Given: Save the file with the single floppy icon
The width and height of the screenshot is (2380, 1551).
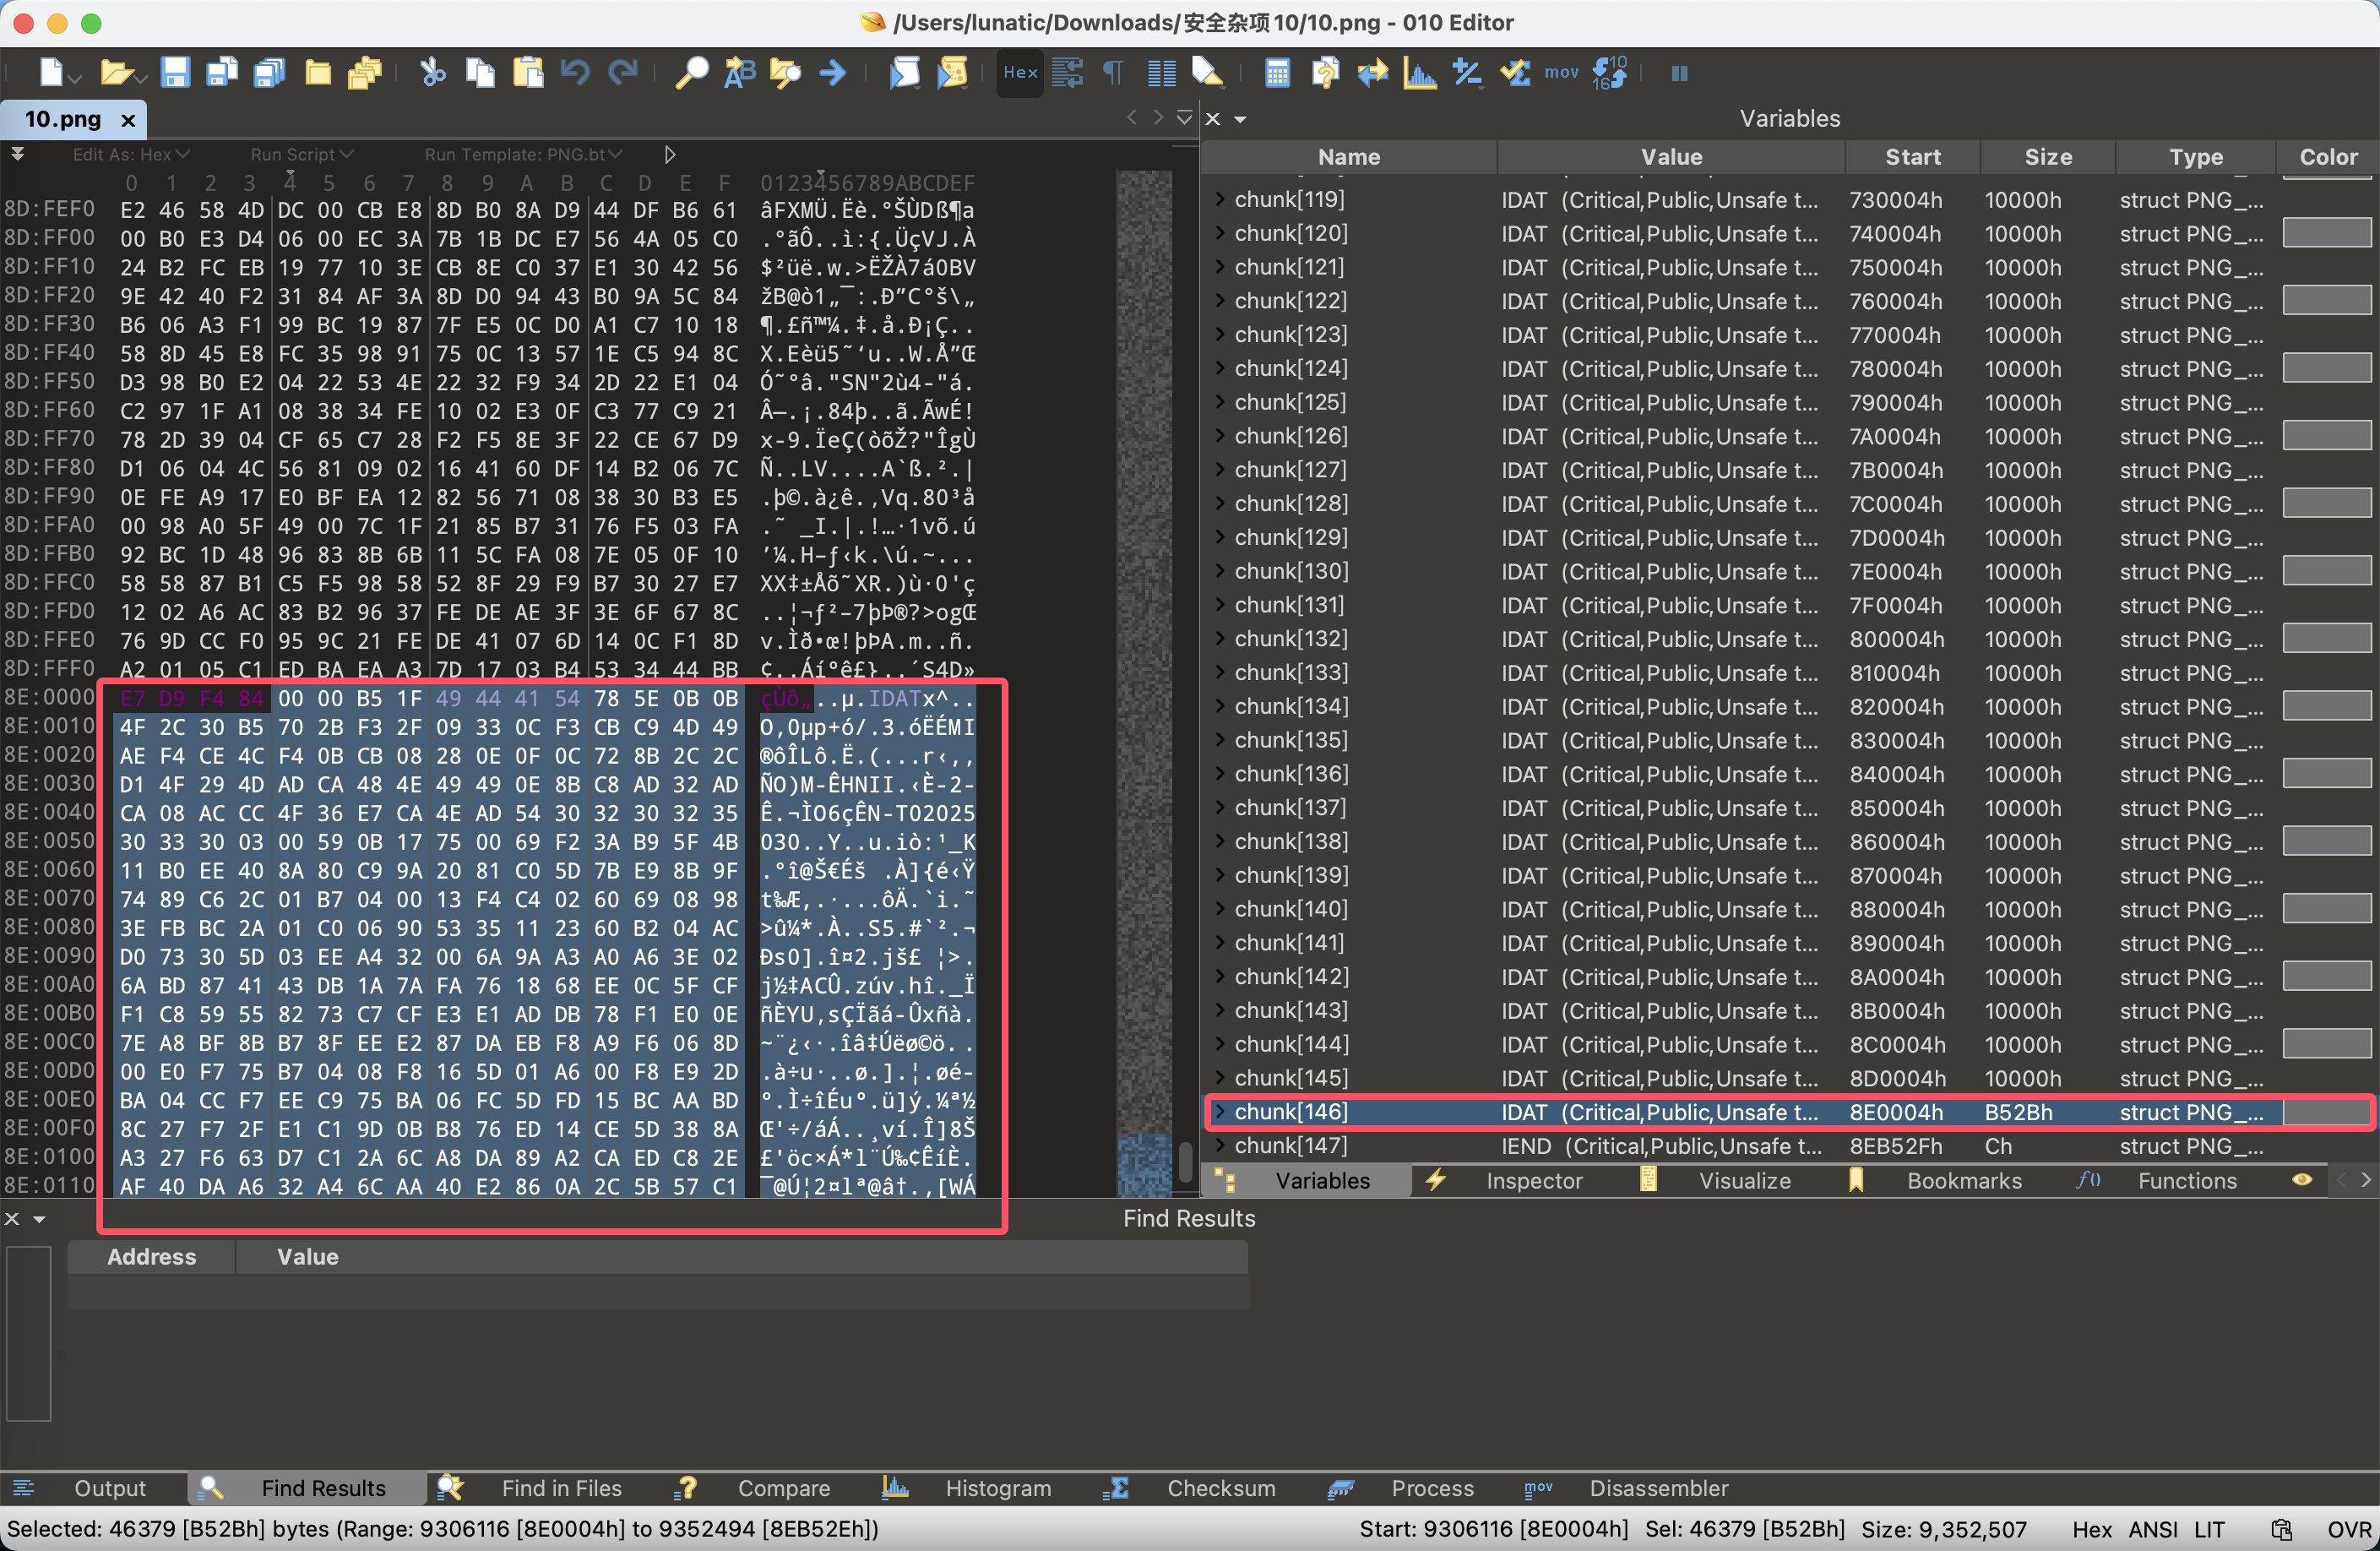Looking at the screenshot, I should click(x=175, y=73).
